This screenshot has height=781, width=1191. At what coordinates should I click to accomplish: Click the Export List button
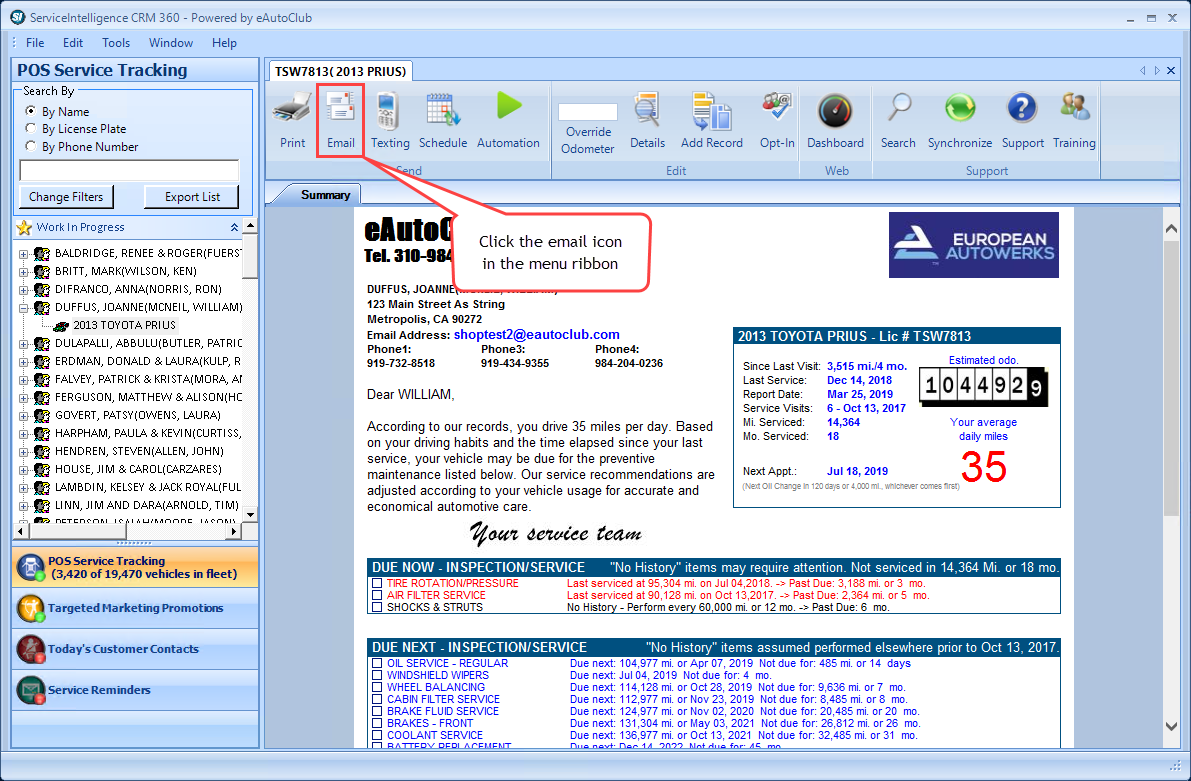(192, 197)
